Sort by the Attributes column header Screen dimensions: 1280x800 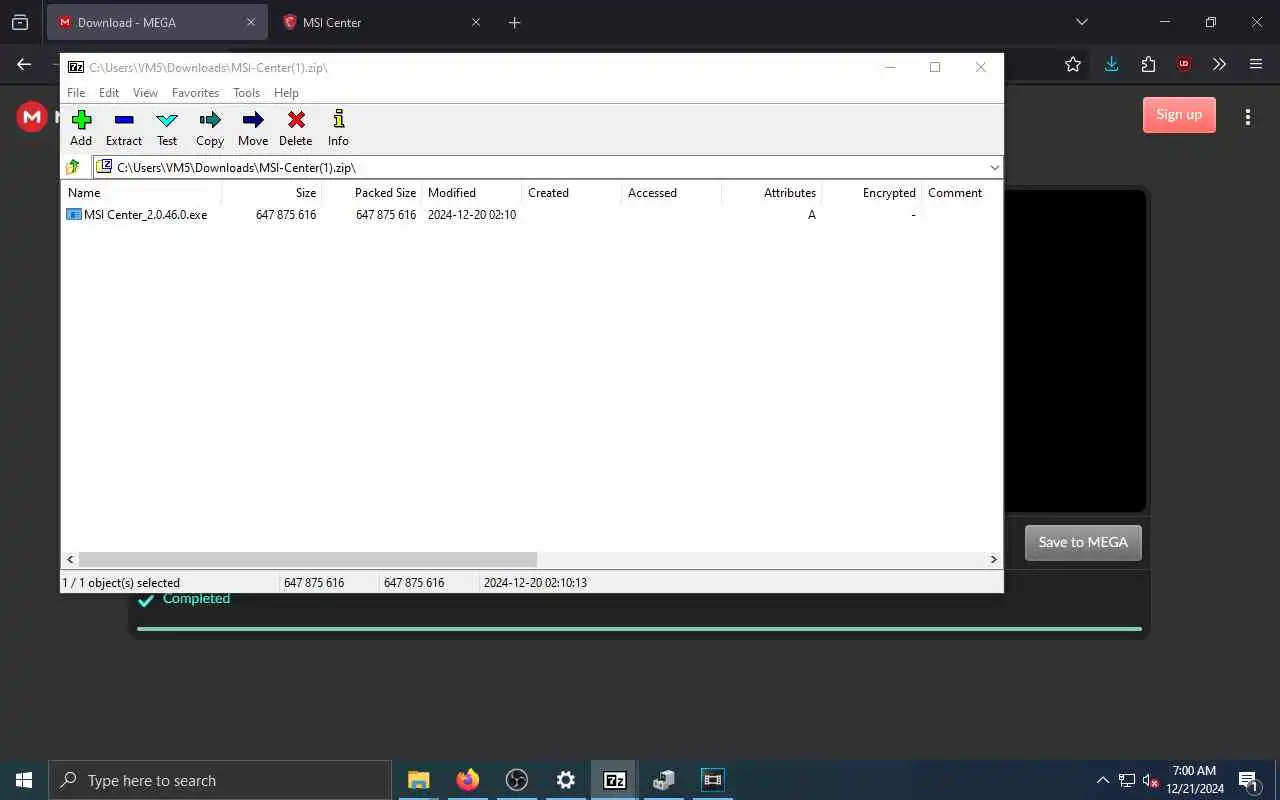tap(772, 193)
